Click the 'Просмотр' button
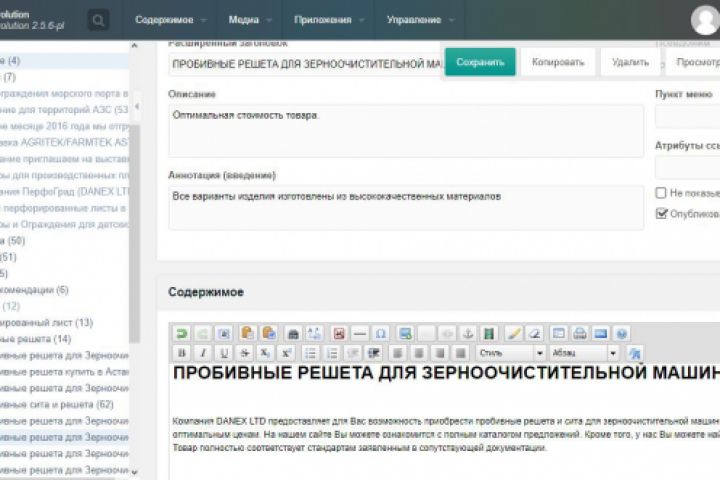The height and width of the screenshot is (480, 720). pyautogui.click(x=693, y=62)
